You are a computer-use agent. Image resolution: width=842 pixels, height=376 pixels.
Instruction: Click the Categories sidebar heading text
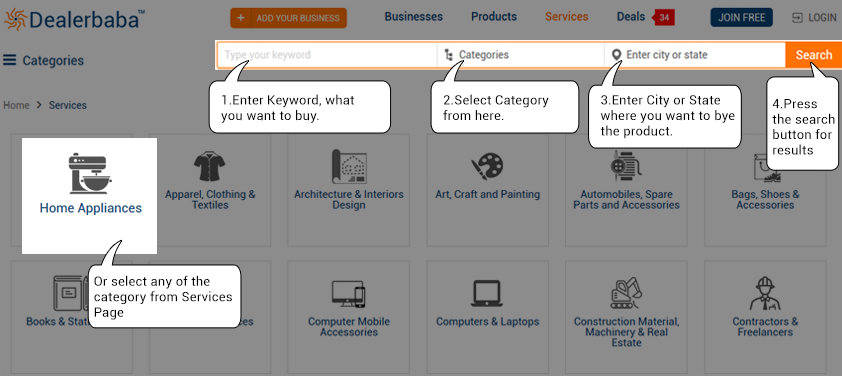53,61
